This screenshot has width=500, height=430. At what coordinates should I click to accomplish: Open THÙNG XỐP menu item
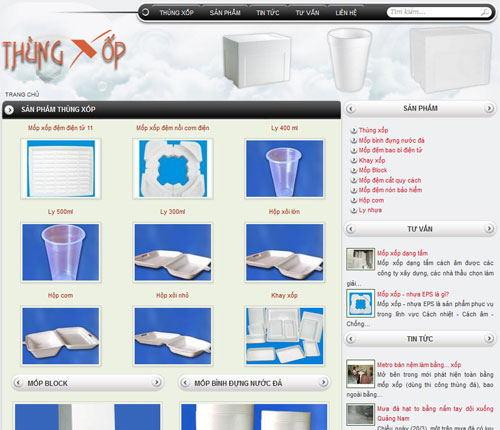point(176,13)
